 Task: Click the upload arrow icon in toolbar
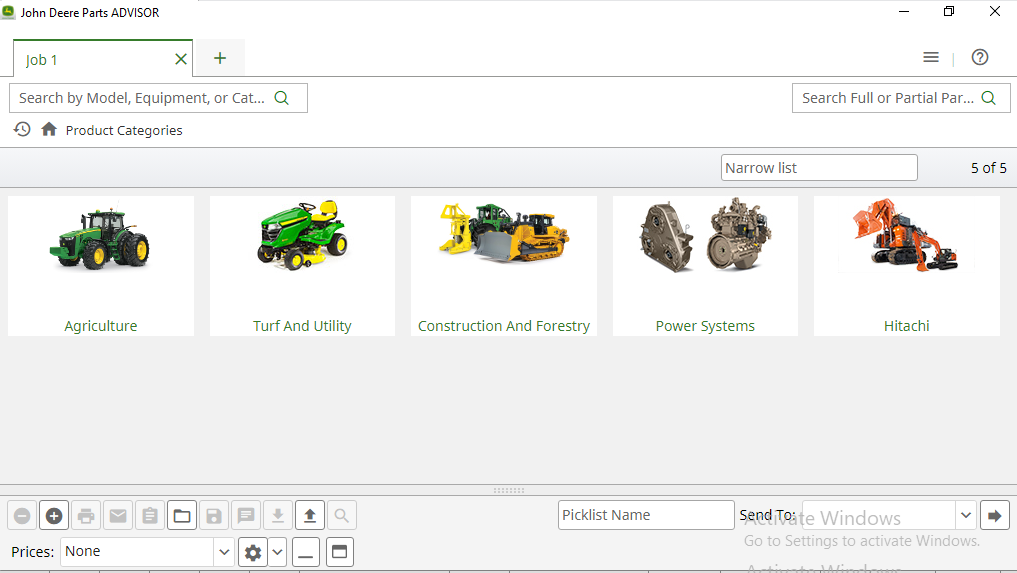310,516
